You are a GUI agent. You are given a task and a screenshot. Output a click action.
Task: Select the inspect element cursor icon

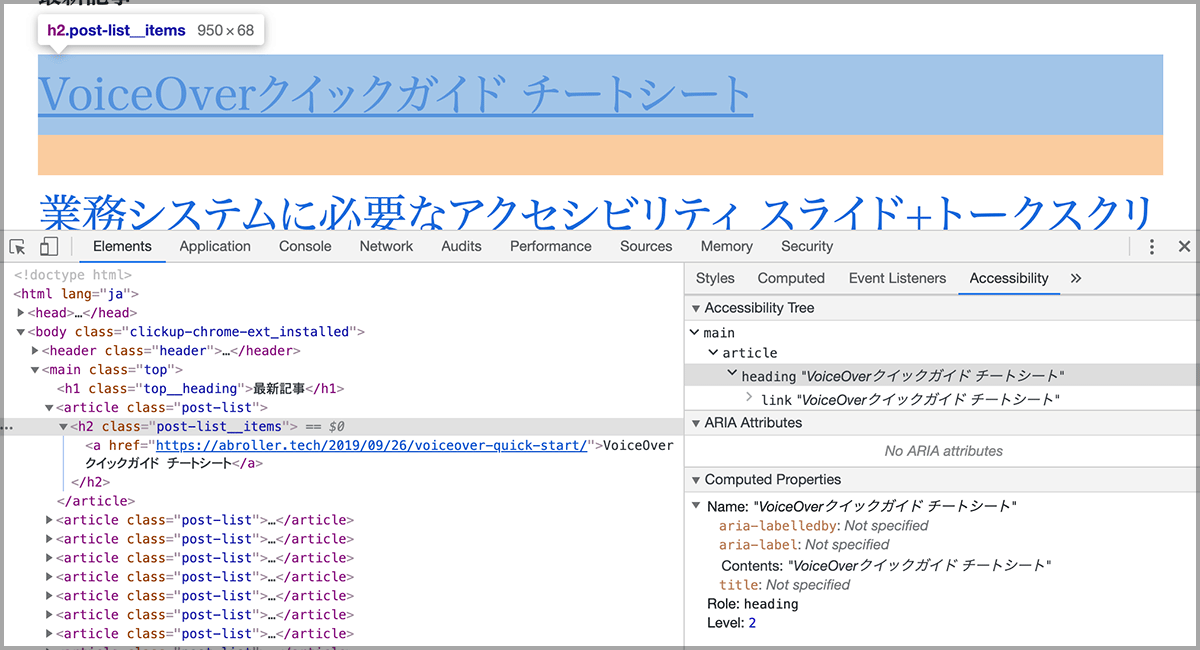(16, 245)
